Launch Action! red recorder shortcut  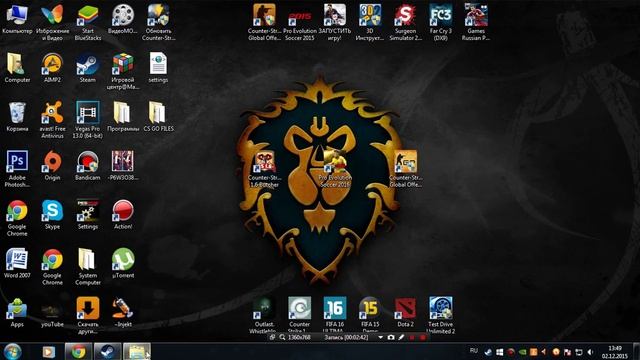click(x=123, y=215)
